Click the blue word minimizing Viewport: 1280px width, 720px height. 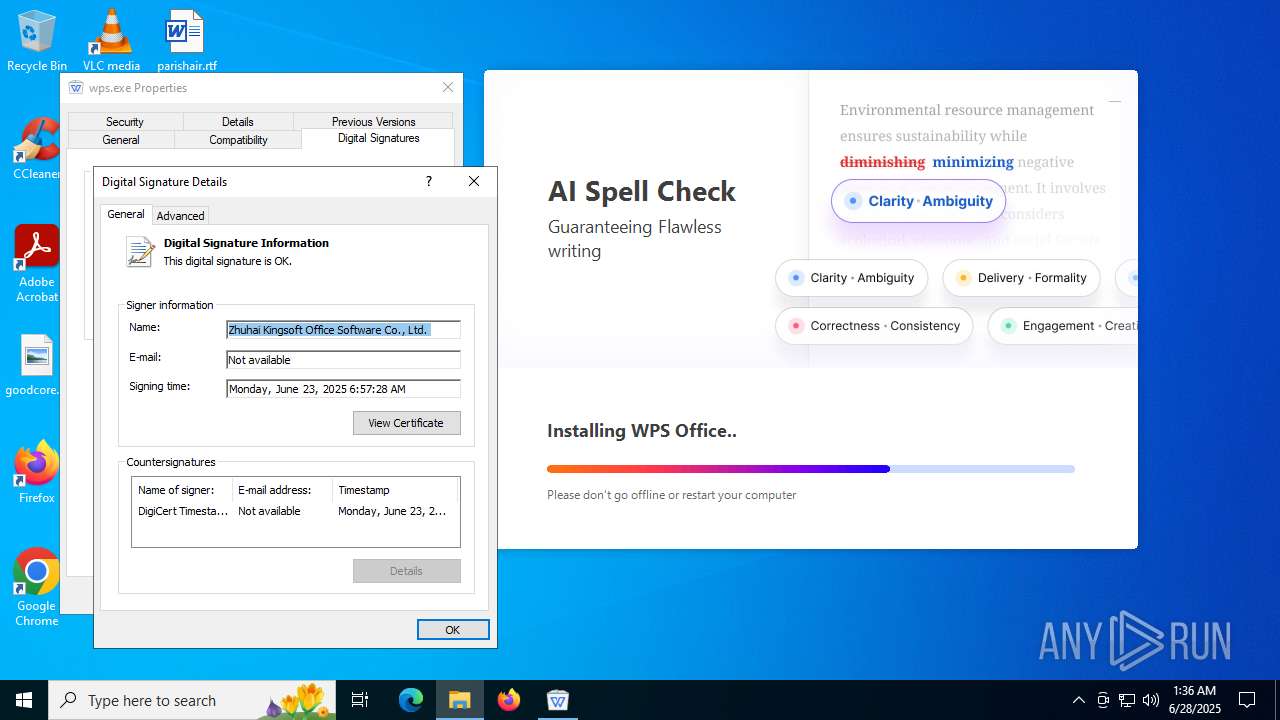tap(973, 162)
